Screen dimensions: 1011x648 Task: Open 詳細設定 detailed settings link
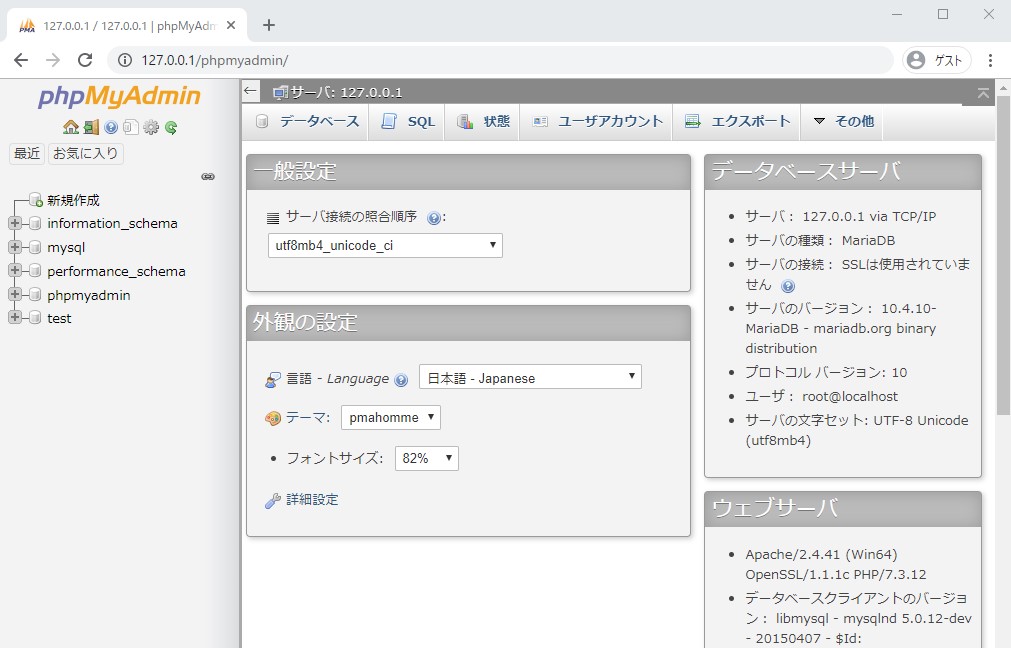312,500
